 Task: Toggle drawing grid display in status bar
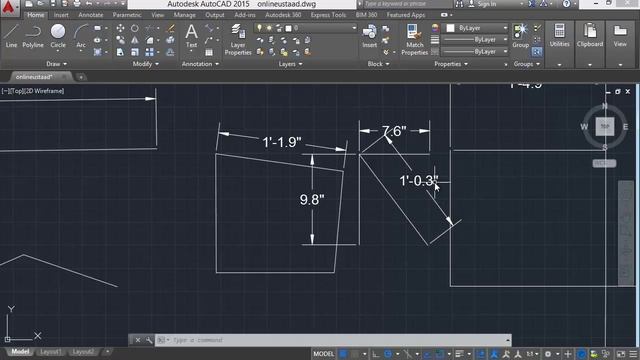tap(343, 354)
